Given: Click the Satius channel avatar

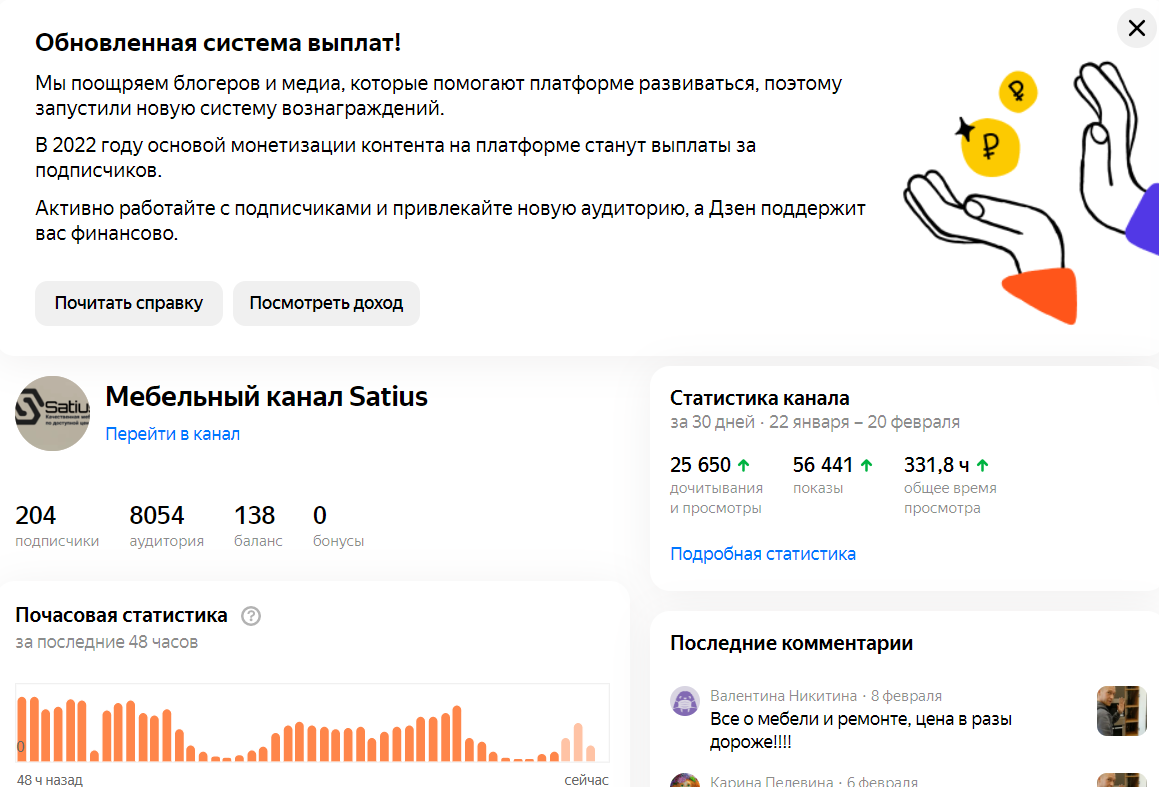Looking at the screenshot, I should [52, 414].
